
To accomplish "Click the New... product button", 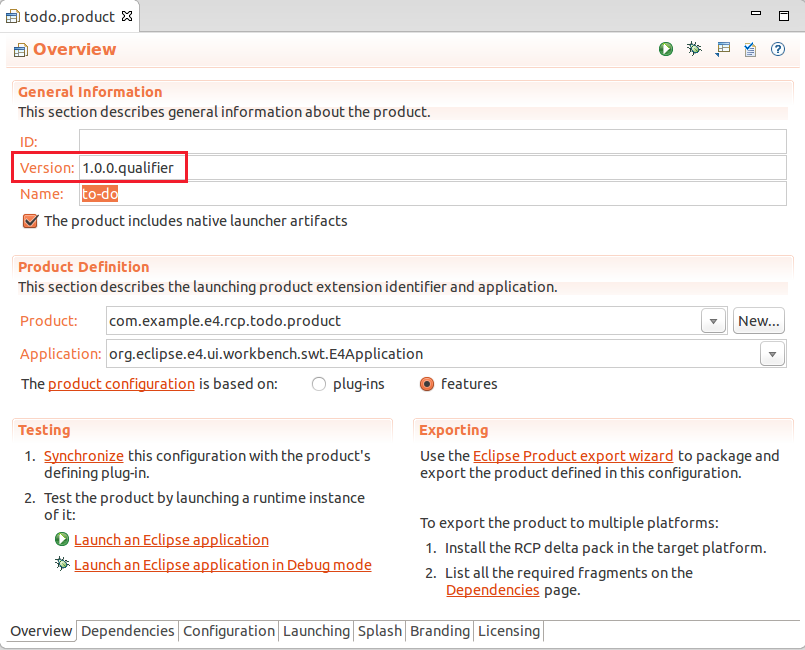I will [x=758, y=321].
